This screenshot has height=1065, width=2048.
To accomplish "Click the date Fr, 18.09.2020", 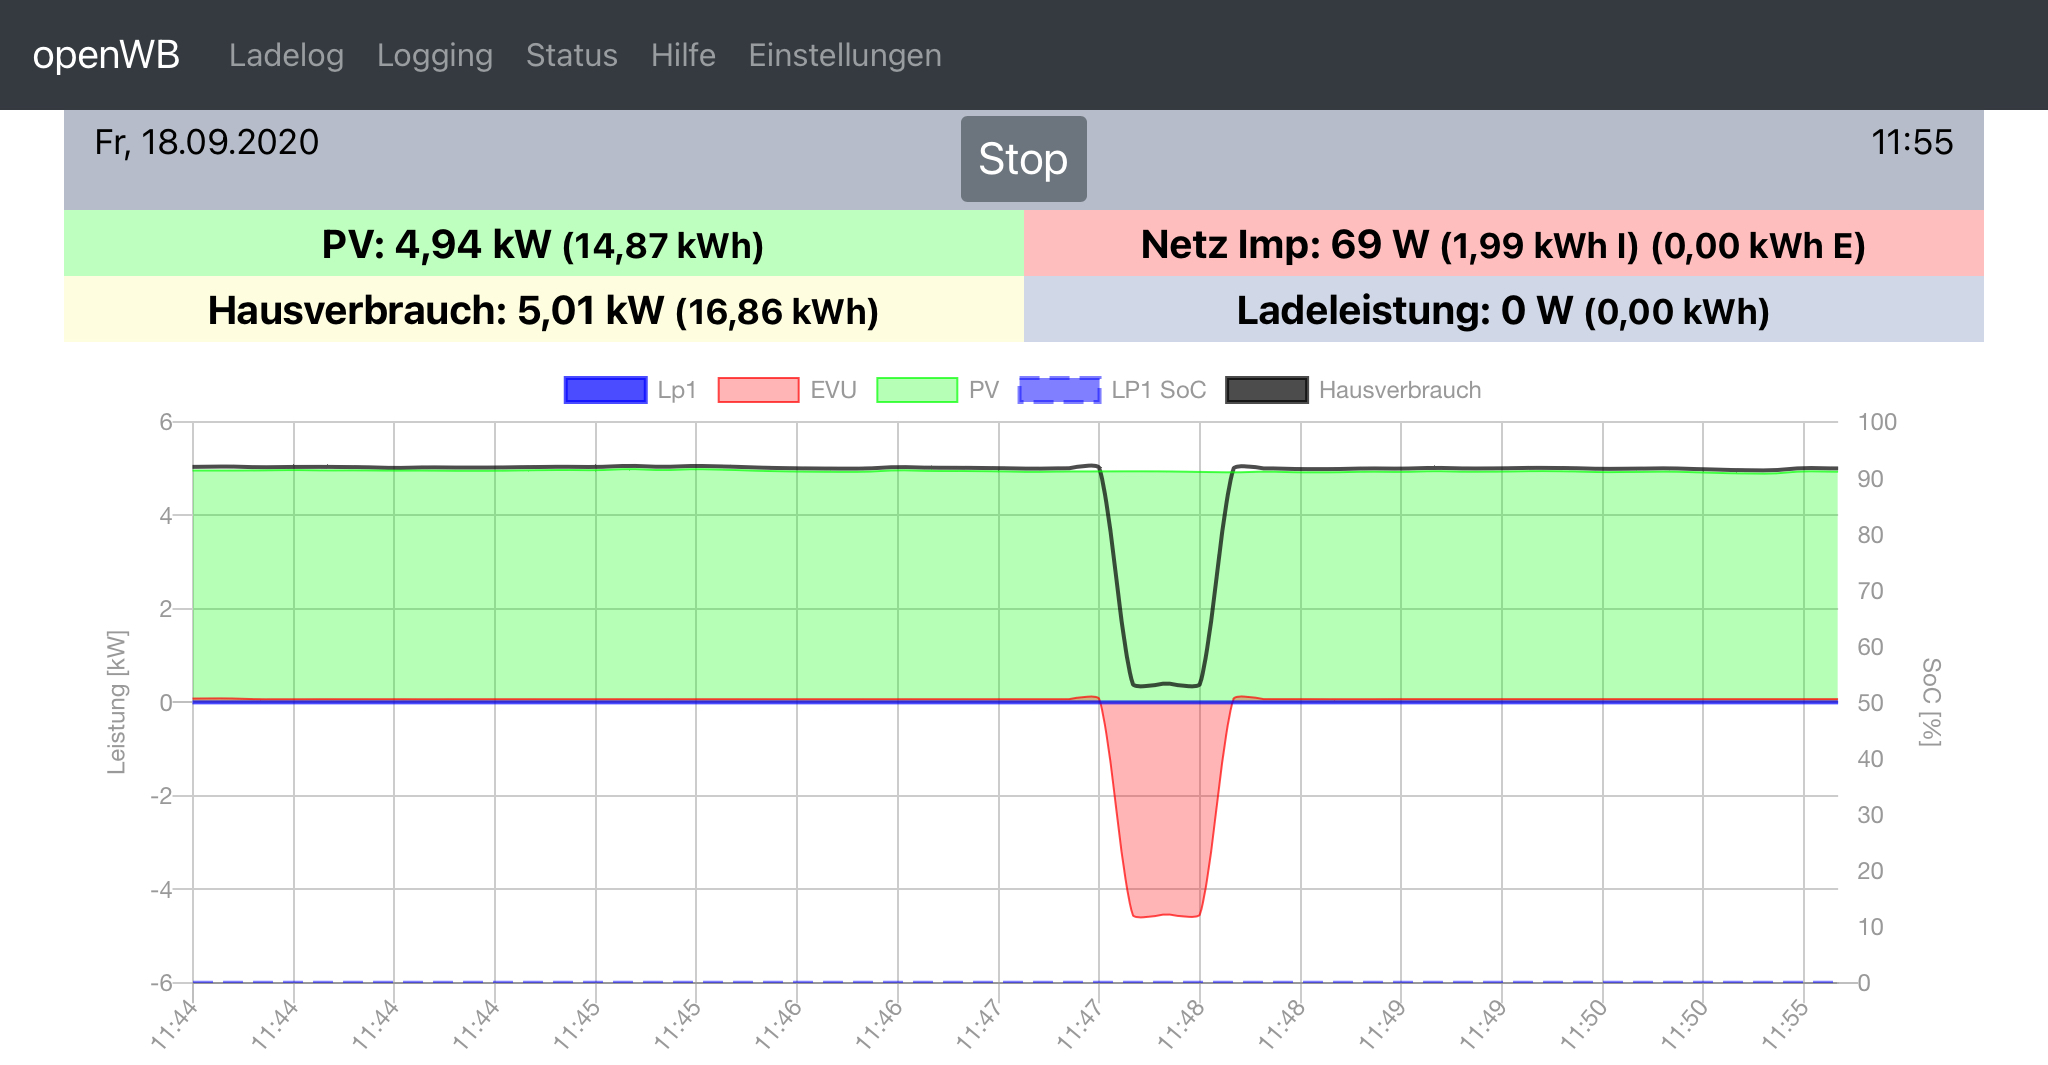I will click(x=207, y=142).
